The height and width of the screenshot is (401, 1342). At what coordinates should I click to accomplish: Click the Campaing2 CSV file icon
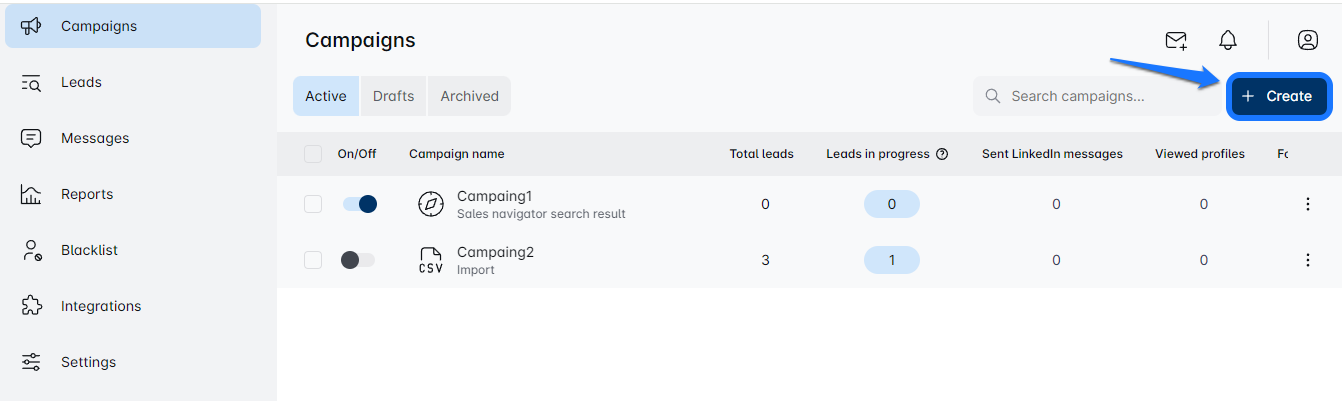[430, 260]
